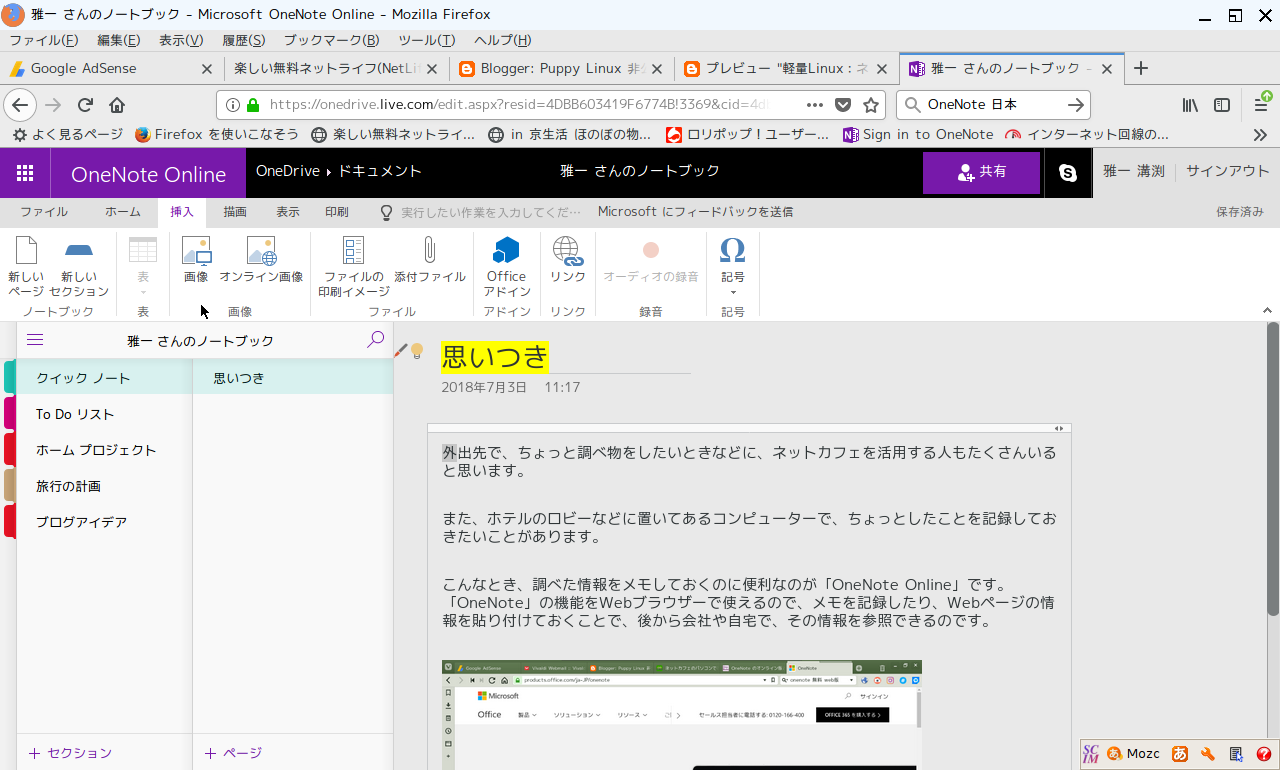Insert a new section from ribbon
This screenshot has width=1280, height=770.
pos(79,267)
